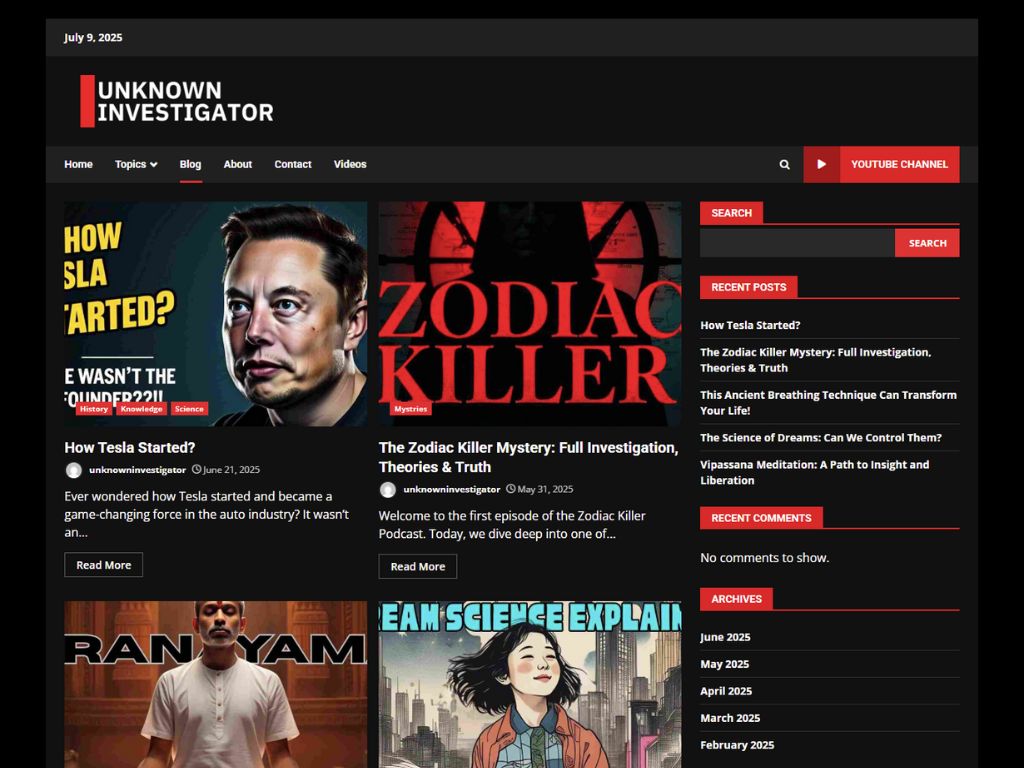The image size is (1024, 768).
Task: Open the Pranayam post thumbnail
Action: coord(216,684)
